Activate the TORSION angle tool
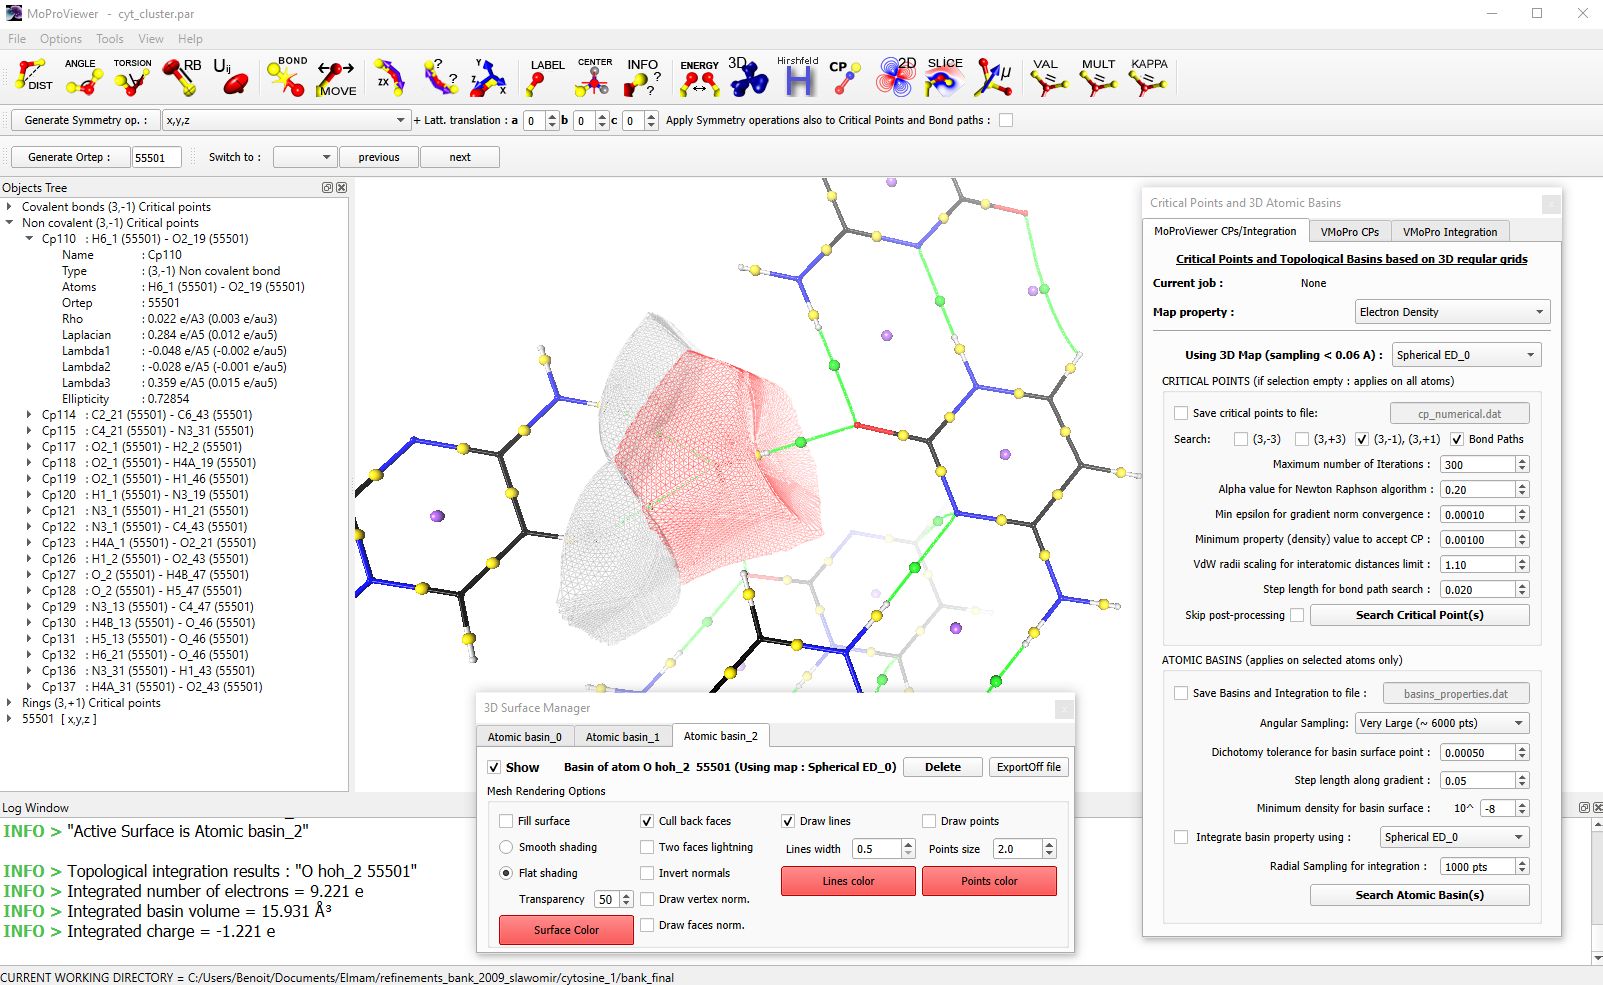This screenshot has width=1603, height=985. click(132, 77)
